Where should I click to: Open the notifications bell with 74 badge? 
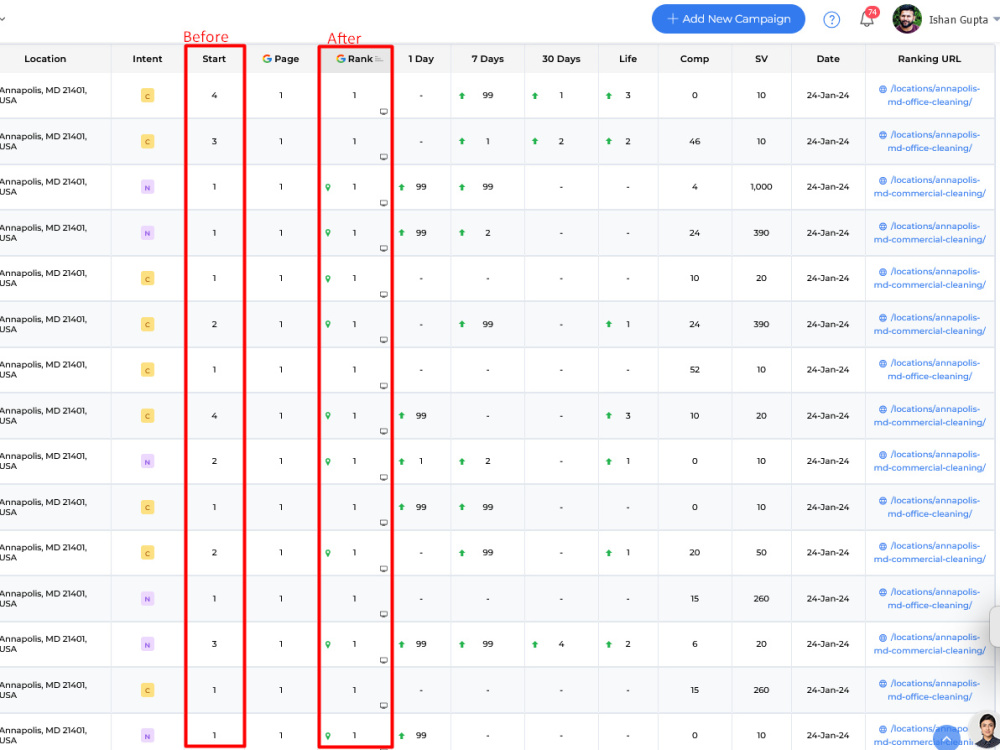(x=868, y=17)
